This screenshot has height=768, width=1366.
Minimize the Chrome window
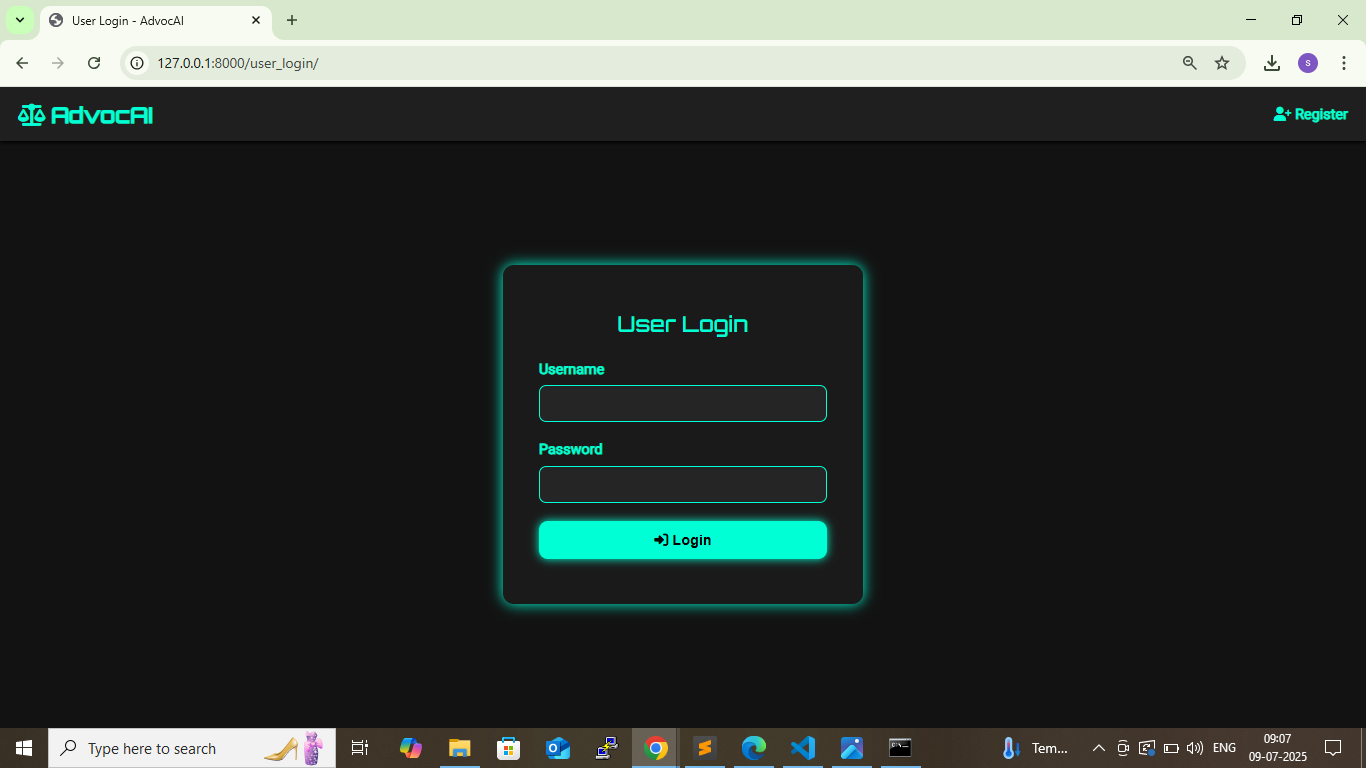1251,20
